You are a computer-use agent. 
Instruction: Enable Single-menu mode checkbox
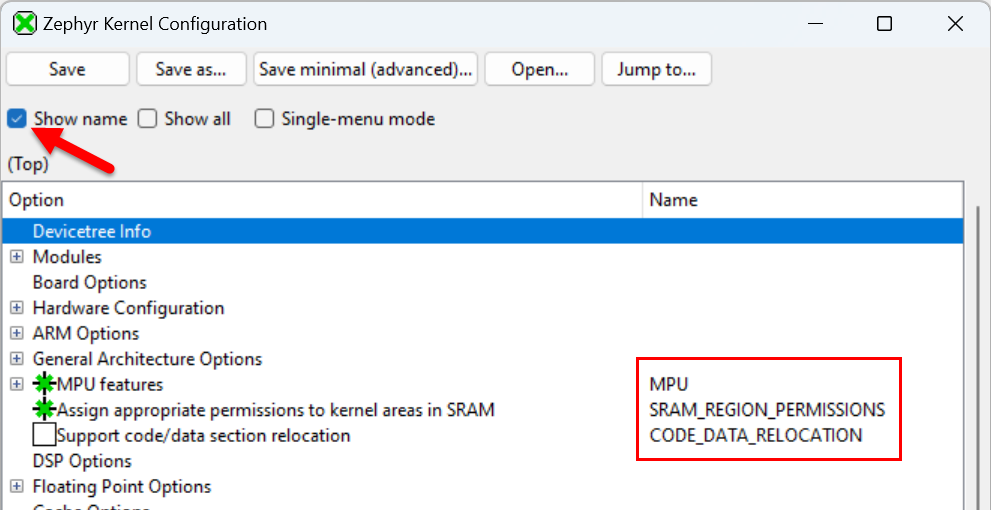pyautogui.click(x=264, y=119)
